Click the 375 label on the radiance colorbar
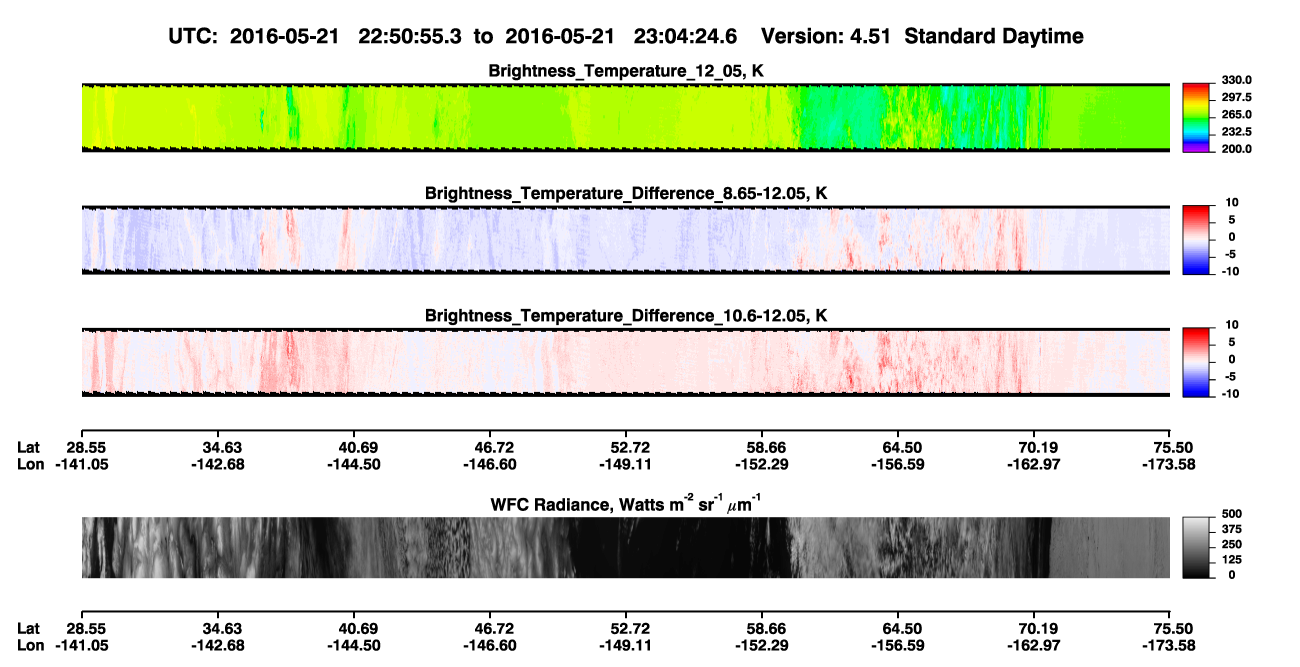Viewport: 1300px width, 667px height. pos(1231,531)
